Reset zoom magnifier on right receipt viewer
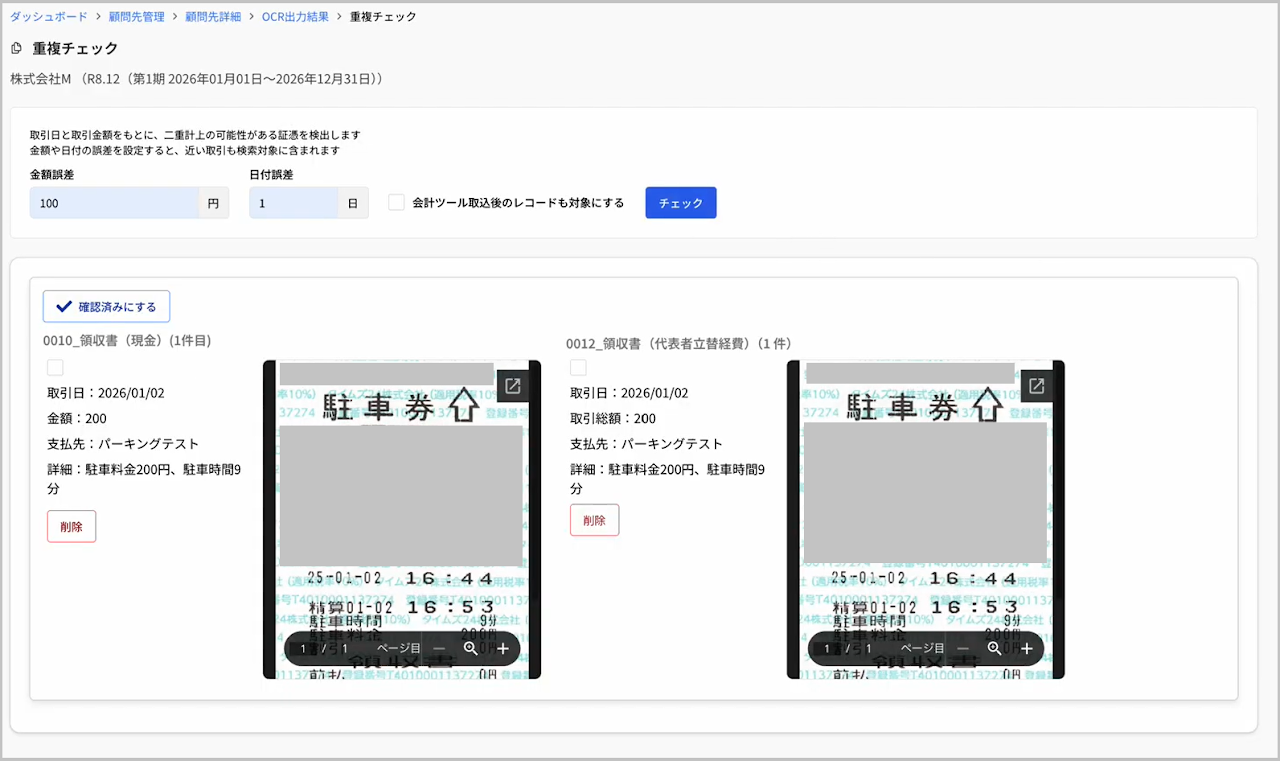This screenshot has width=1280, height=761. [995, 648]
